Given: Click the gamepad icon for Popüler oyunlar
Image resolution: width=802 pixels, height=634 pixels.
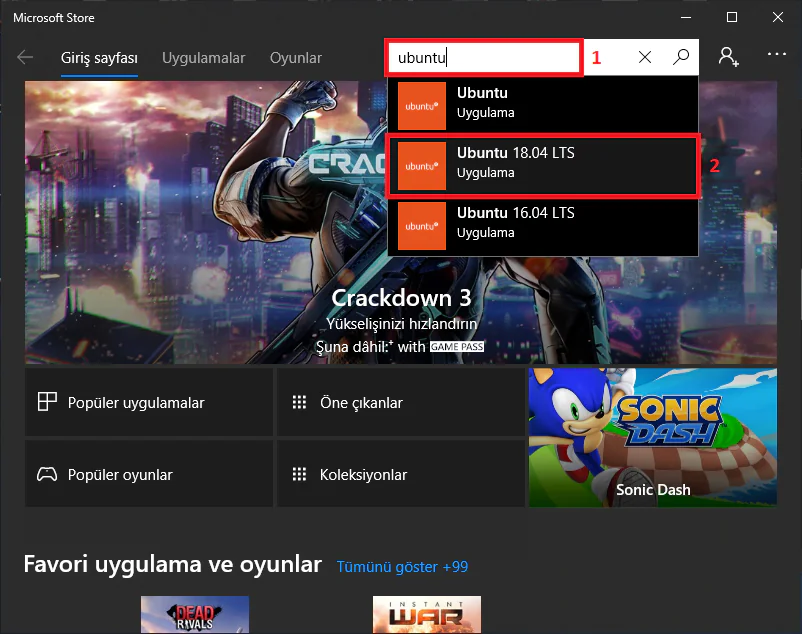Looking at the screenshot, I should pos(47,474).
